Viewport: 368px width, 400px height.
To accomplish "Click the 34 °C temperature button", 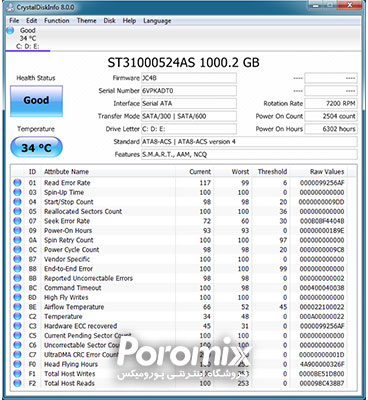I will click(36, 147).
